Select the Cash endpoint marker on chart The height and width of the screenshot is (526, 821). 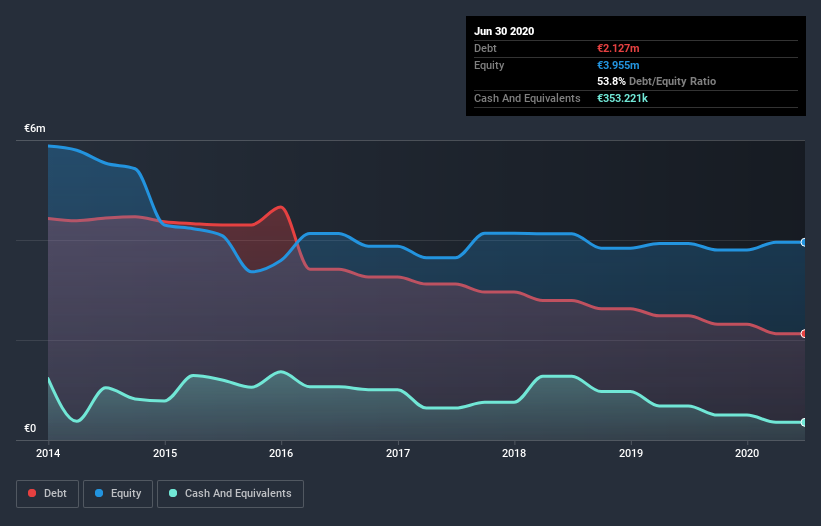(804, 422)
